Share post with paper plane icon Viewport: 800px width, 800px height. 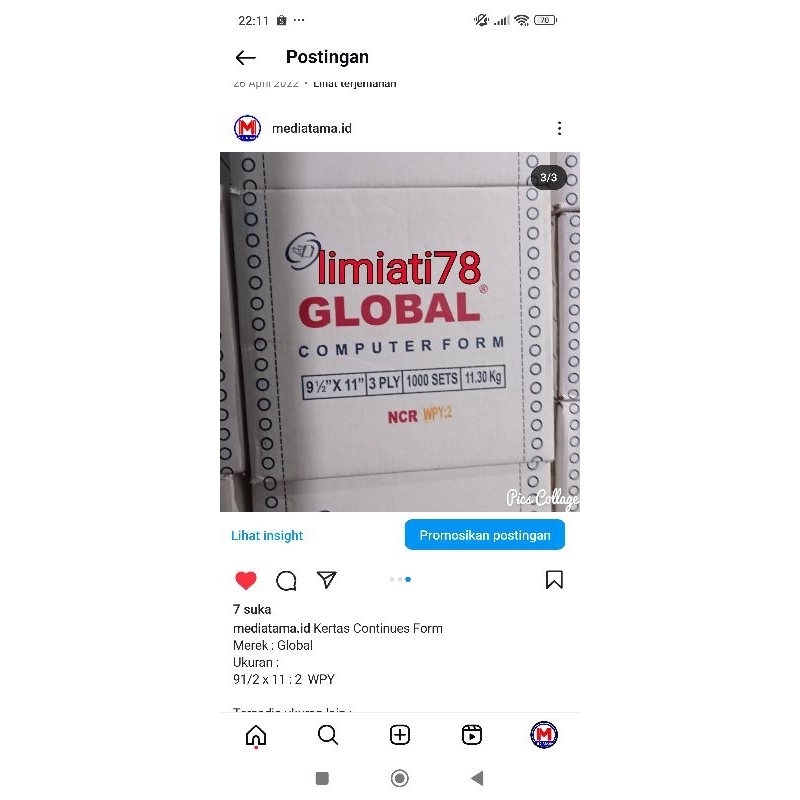(327, 580)
